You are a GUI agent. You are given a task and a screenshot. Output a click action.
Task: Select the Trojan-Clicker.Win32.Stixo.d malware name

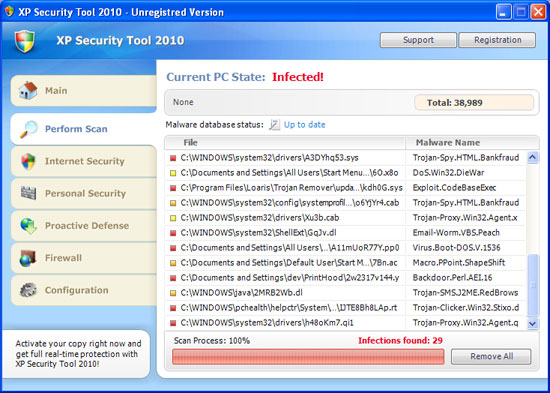[466, 308]
